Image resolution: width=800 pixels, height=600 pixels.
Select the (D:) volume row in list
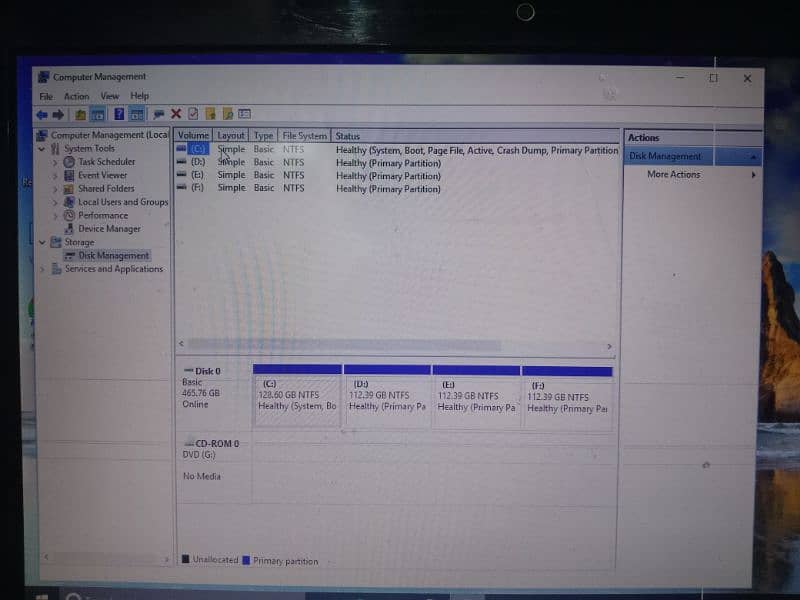pyautogui.click(x=197, y=162)
